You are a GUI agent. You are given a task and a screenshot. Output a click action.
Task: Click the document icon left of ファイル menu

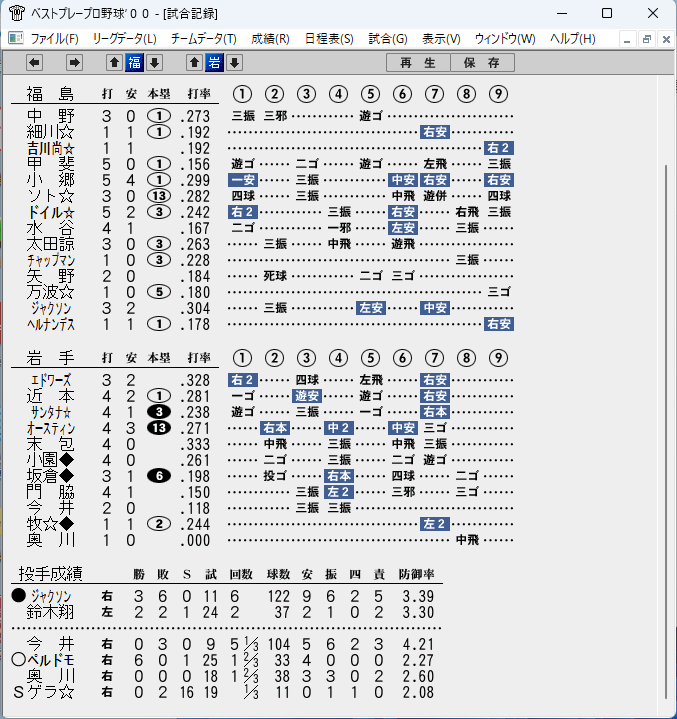click(x=16, y=39)
